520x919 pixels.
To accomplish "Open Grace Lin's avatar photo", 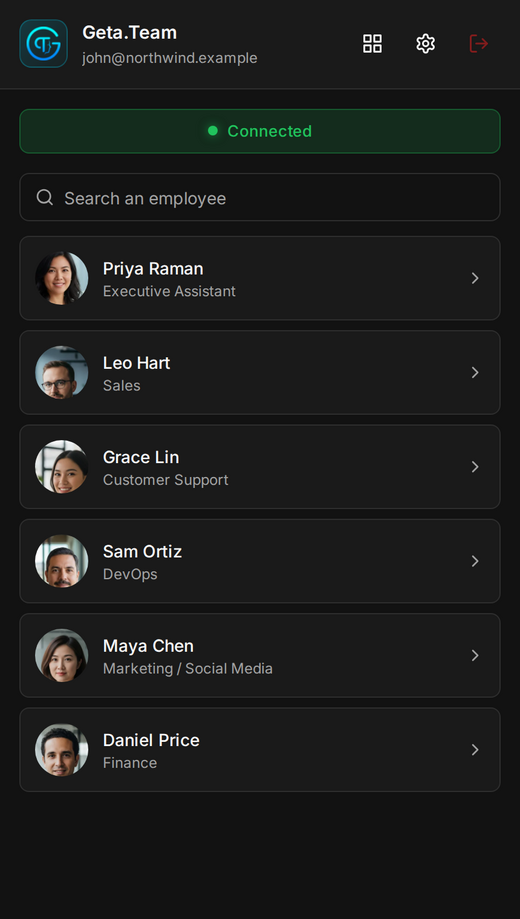I will click(62, 467).
